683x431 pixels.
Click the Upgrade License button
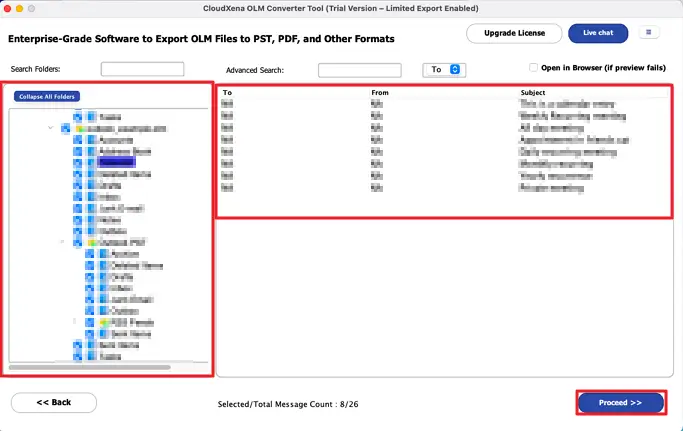[513, 33]
